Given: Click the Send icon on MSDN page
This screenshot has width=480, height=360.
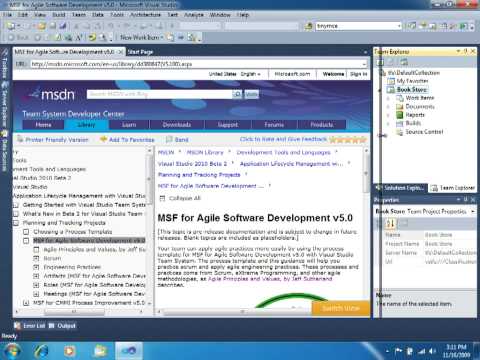Looking at the screenshot, I should pyautogui.click(x=169, y=139).
